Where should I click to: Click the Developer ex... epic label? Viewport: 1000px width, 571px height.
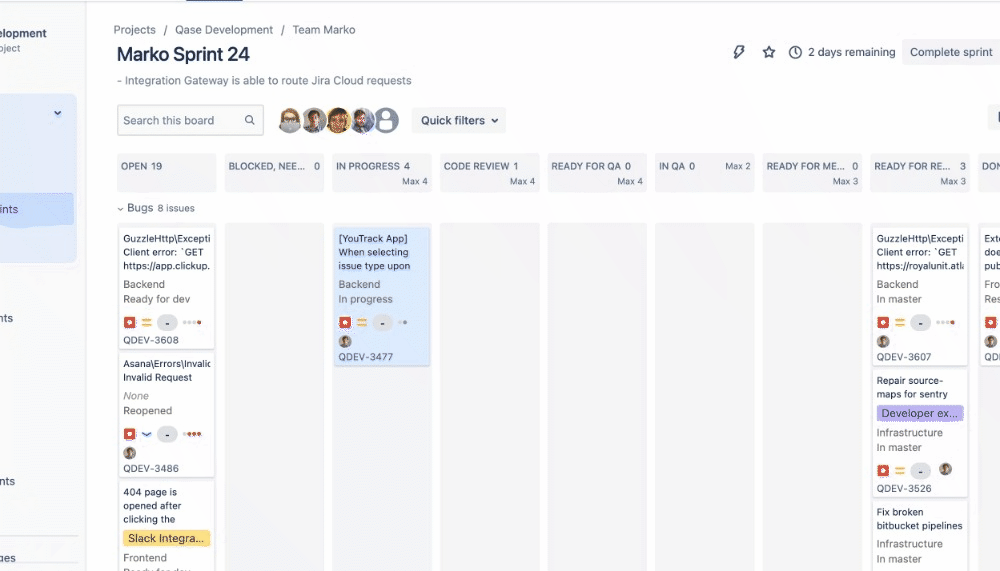click(920, 413)
